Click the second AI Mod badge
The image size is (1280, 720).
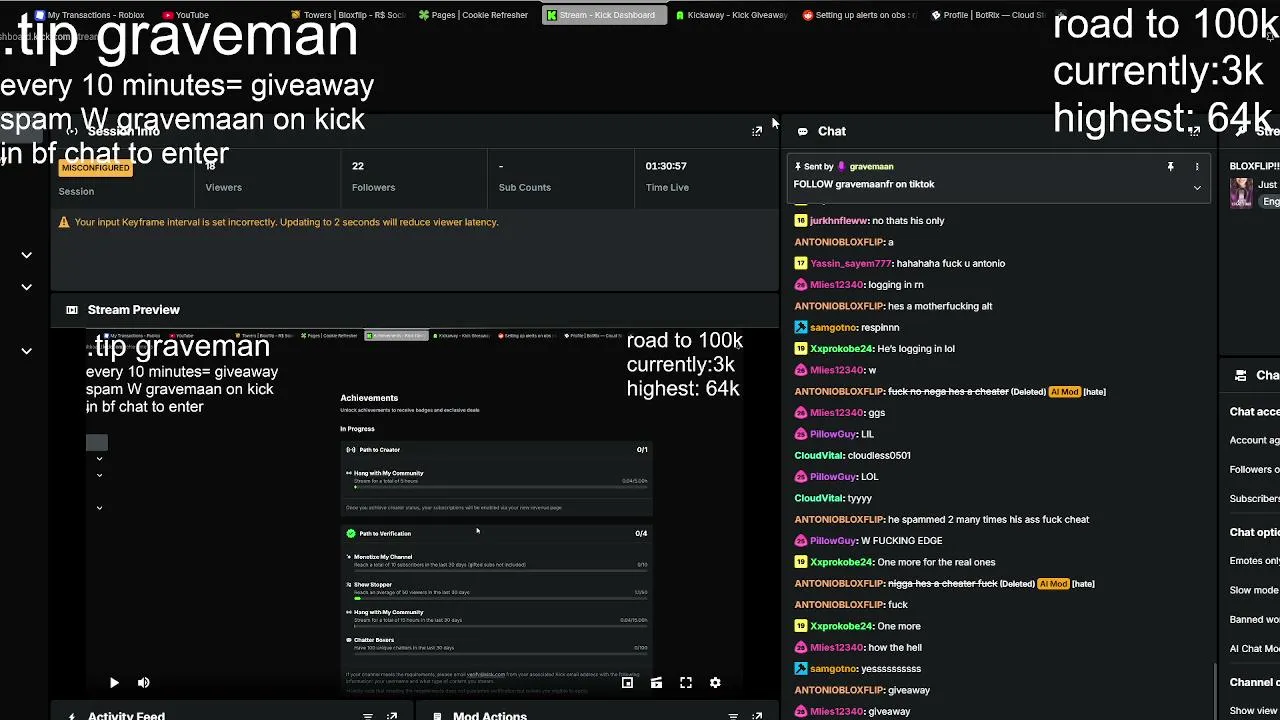(1053, 584)
